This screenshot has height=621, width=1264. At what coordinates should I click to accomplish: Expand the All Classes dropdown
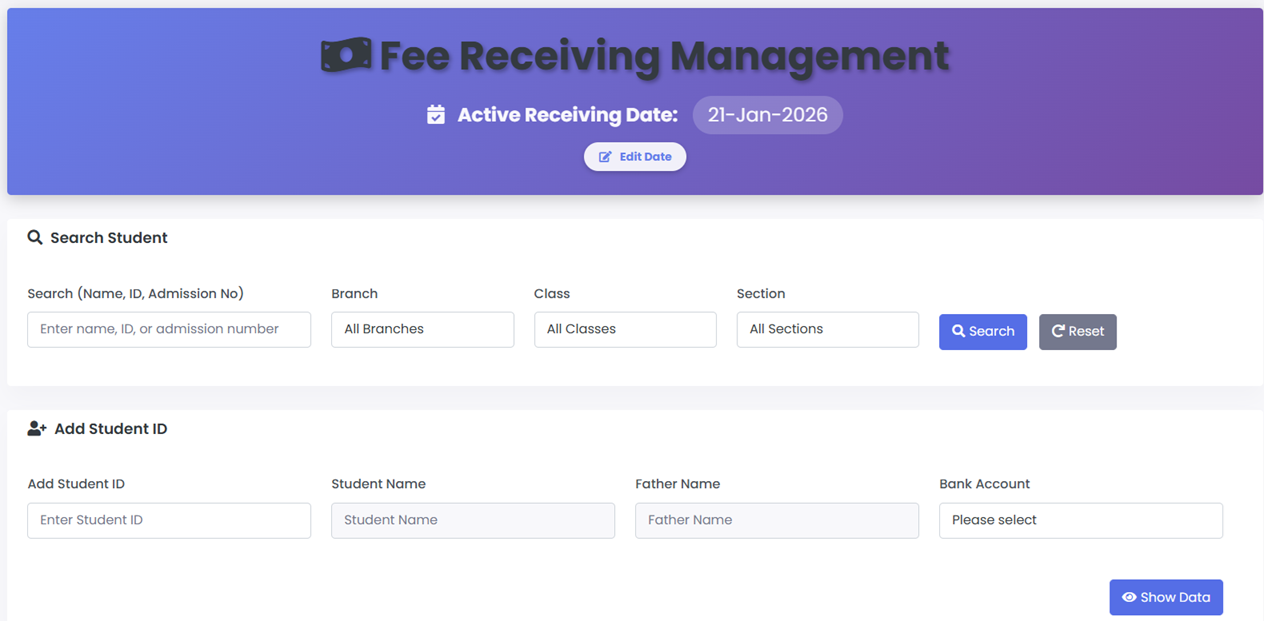pyautogui.click(x=625, y=329)
